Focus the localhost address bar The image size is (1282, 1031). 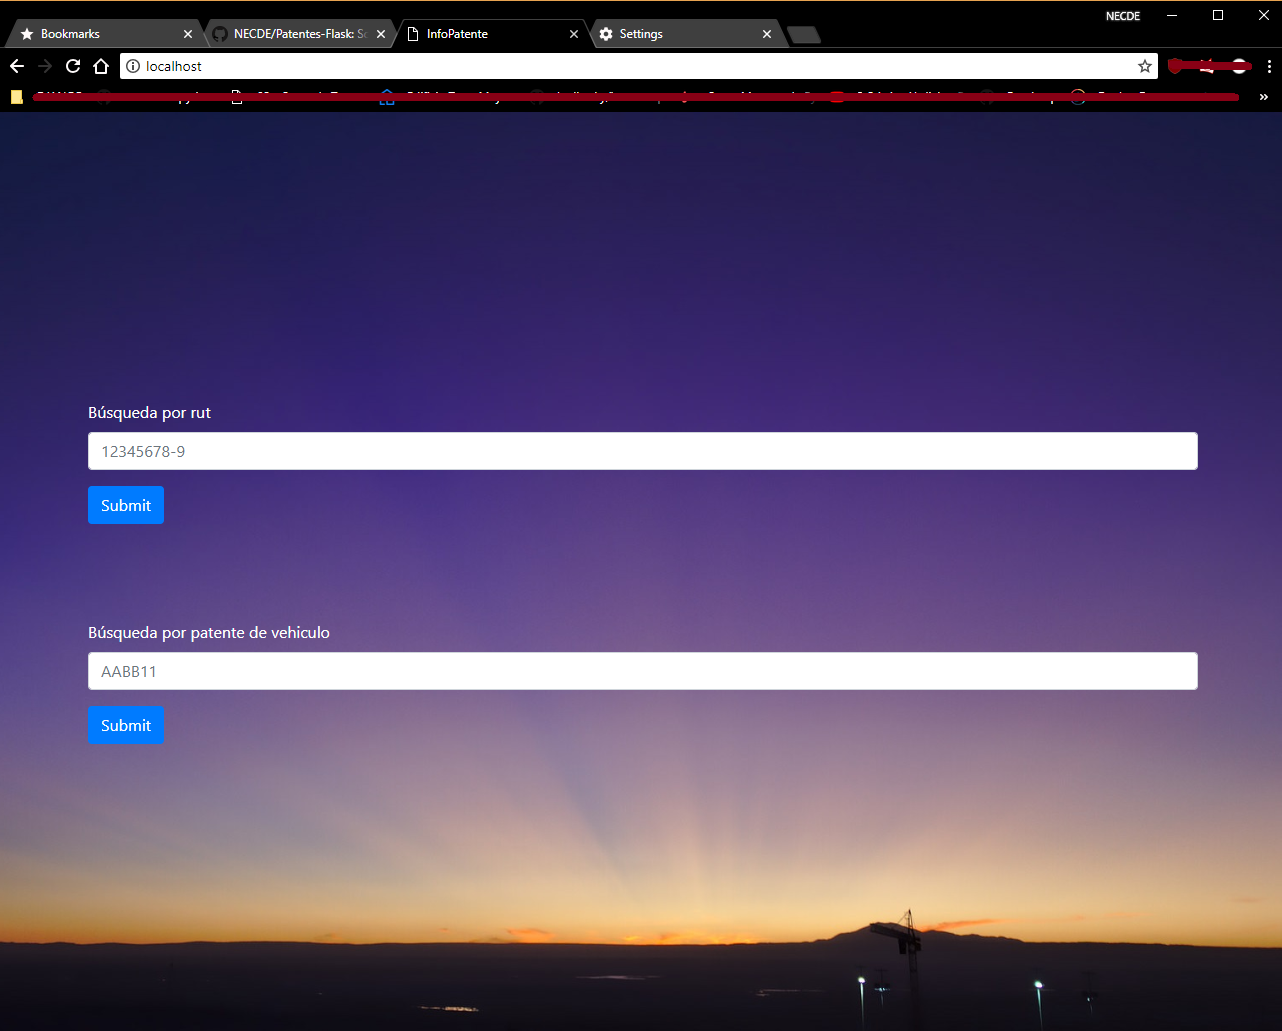639,66
